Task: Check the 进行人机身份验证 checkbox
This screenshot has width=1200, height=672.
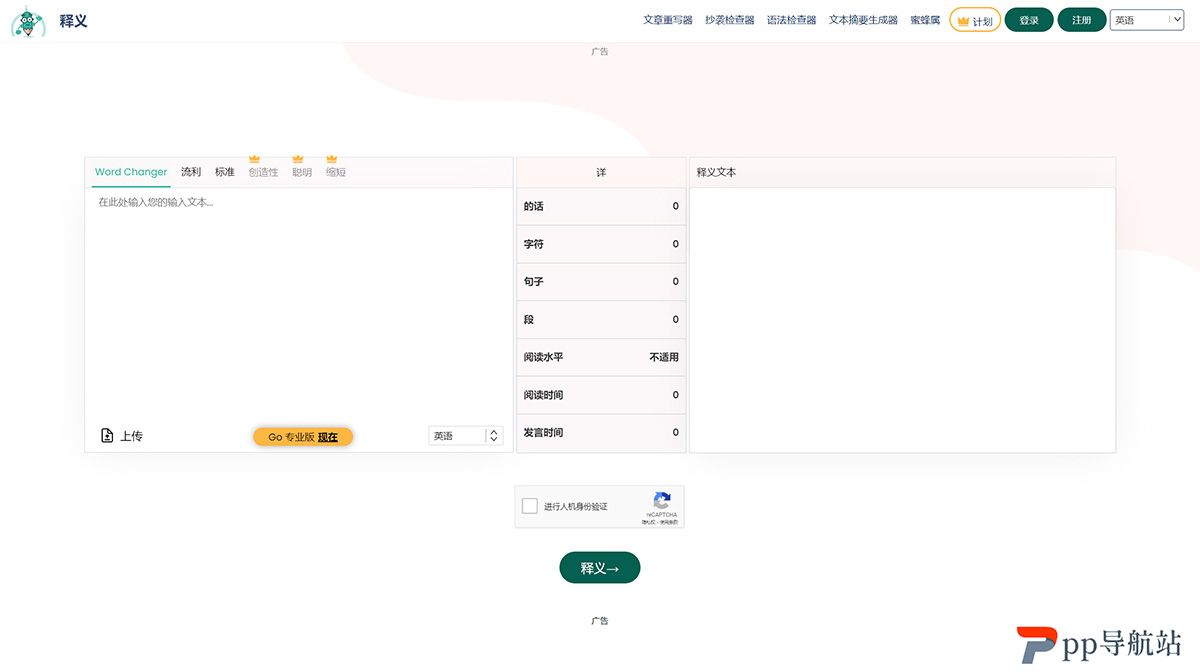Action: tap(530, 506)
